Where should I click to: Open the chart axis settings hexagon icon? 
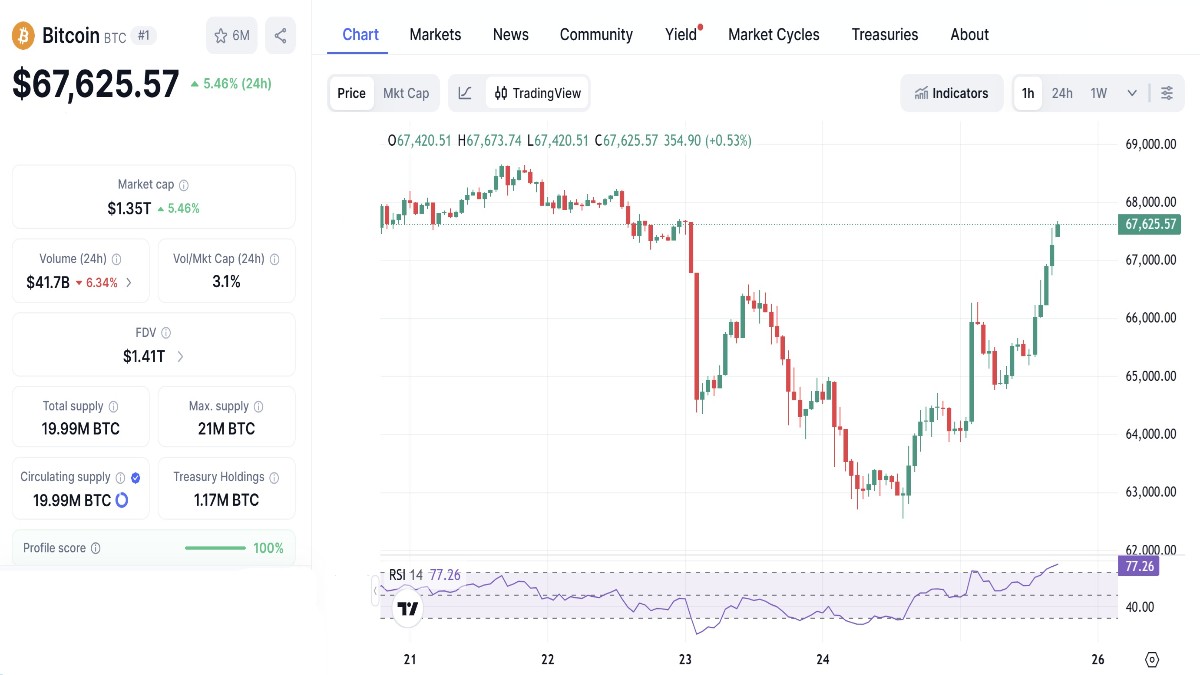click(1152, 660)
